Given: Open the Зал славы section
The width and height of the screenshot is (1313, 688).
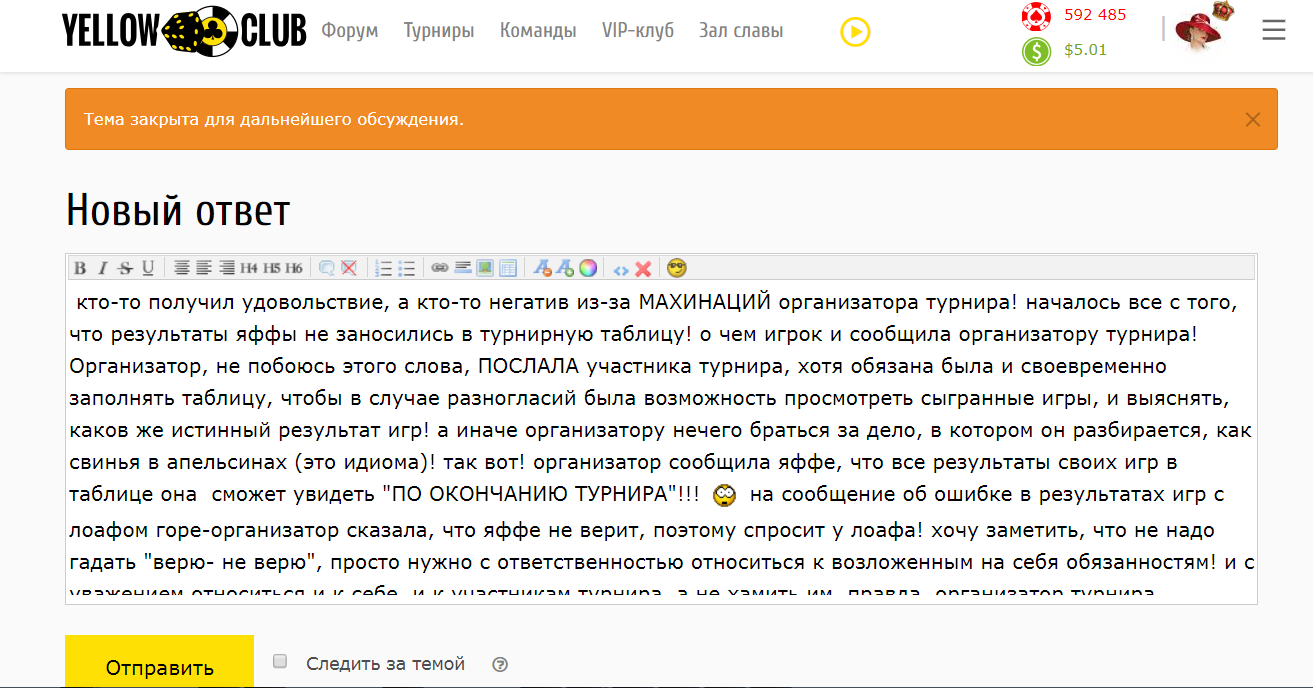Looking at the screenshot, I should (x=741, y=30).
